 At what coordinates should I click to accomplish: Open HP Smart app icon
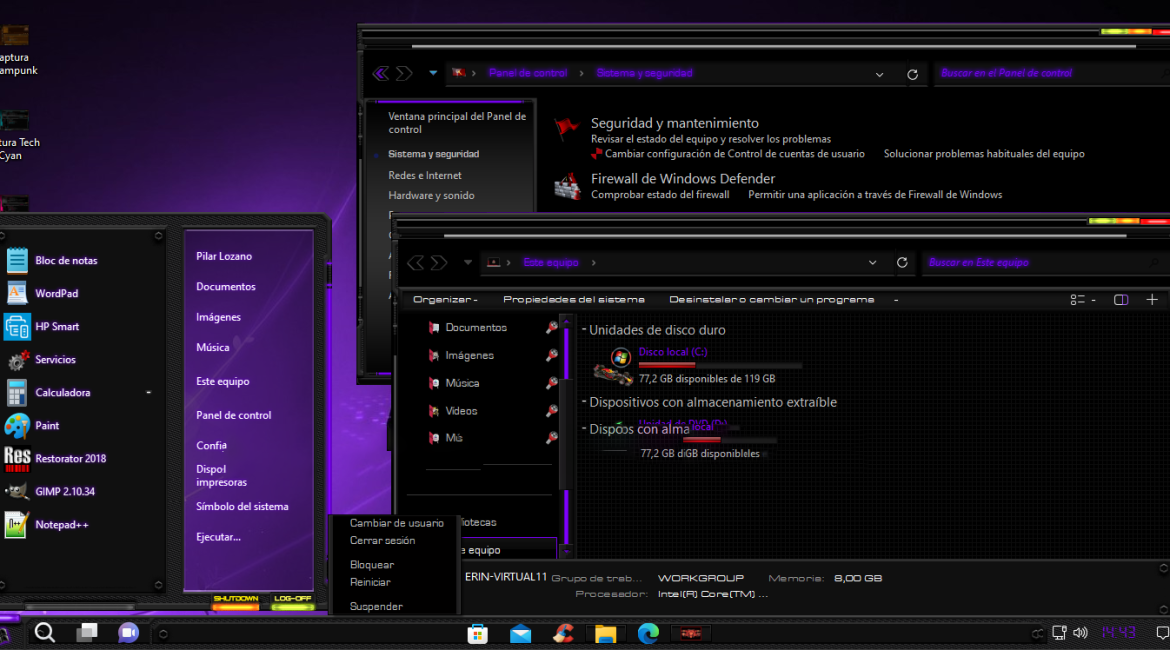(18, 327)
